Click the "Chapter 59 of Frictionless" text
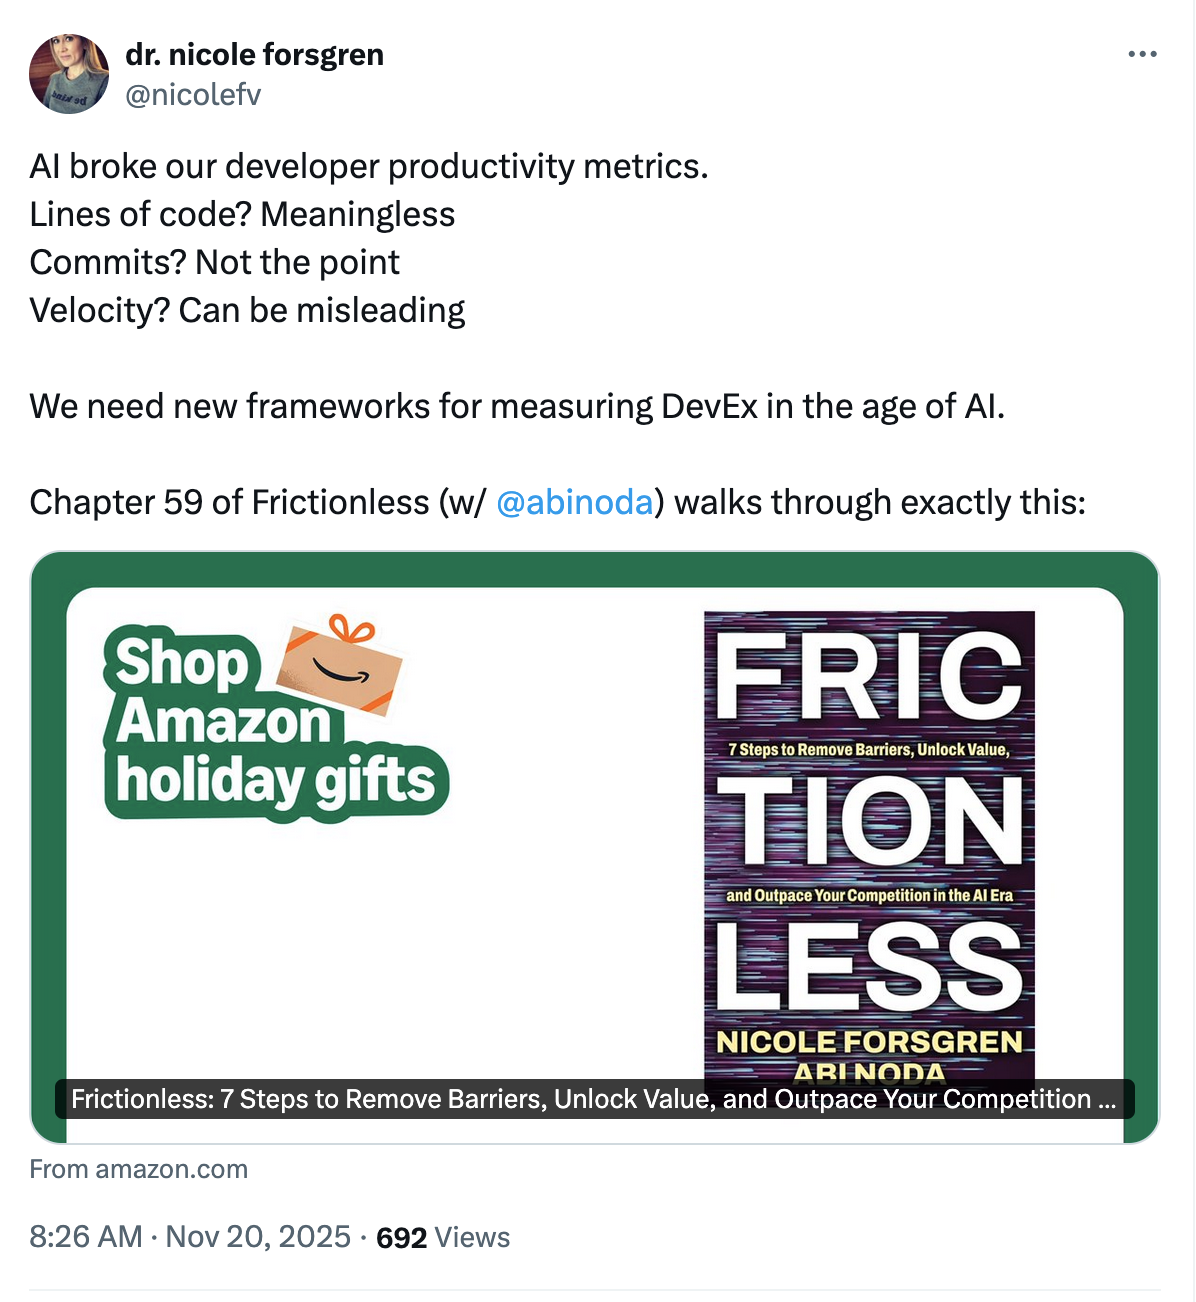 tap(229, 502)
